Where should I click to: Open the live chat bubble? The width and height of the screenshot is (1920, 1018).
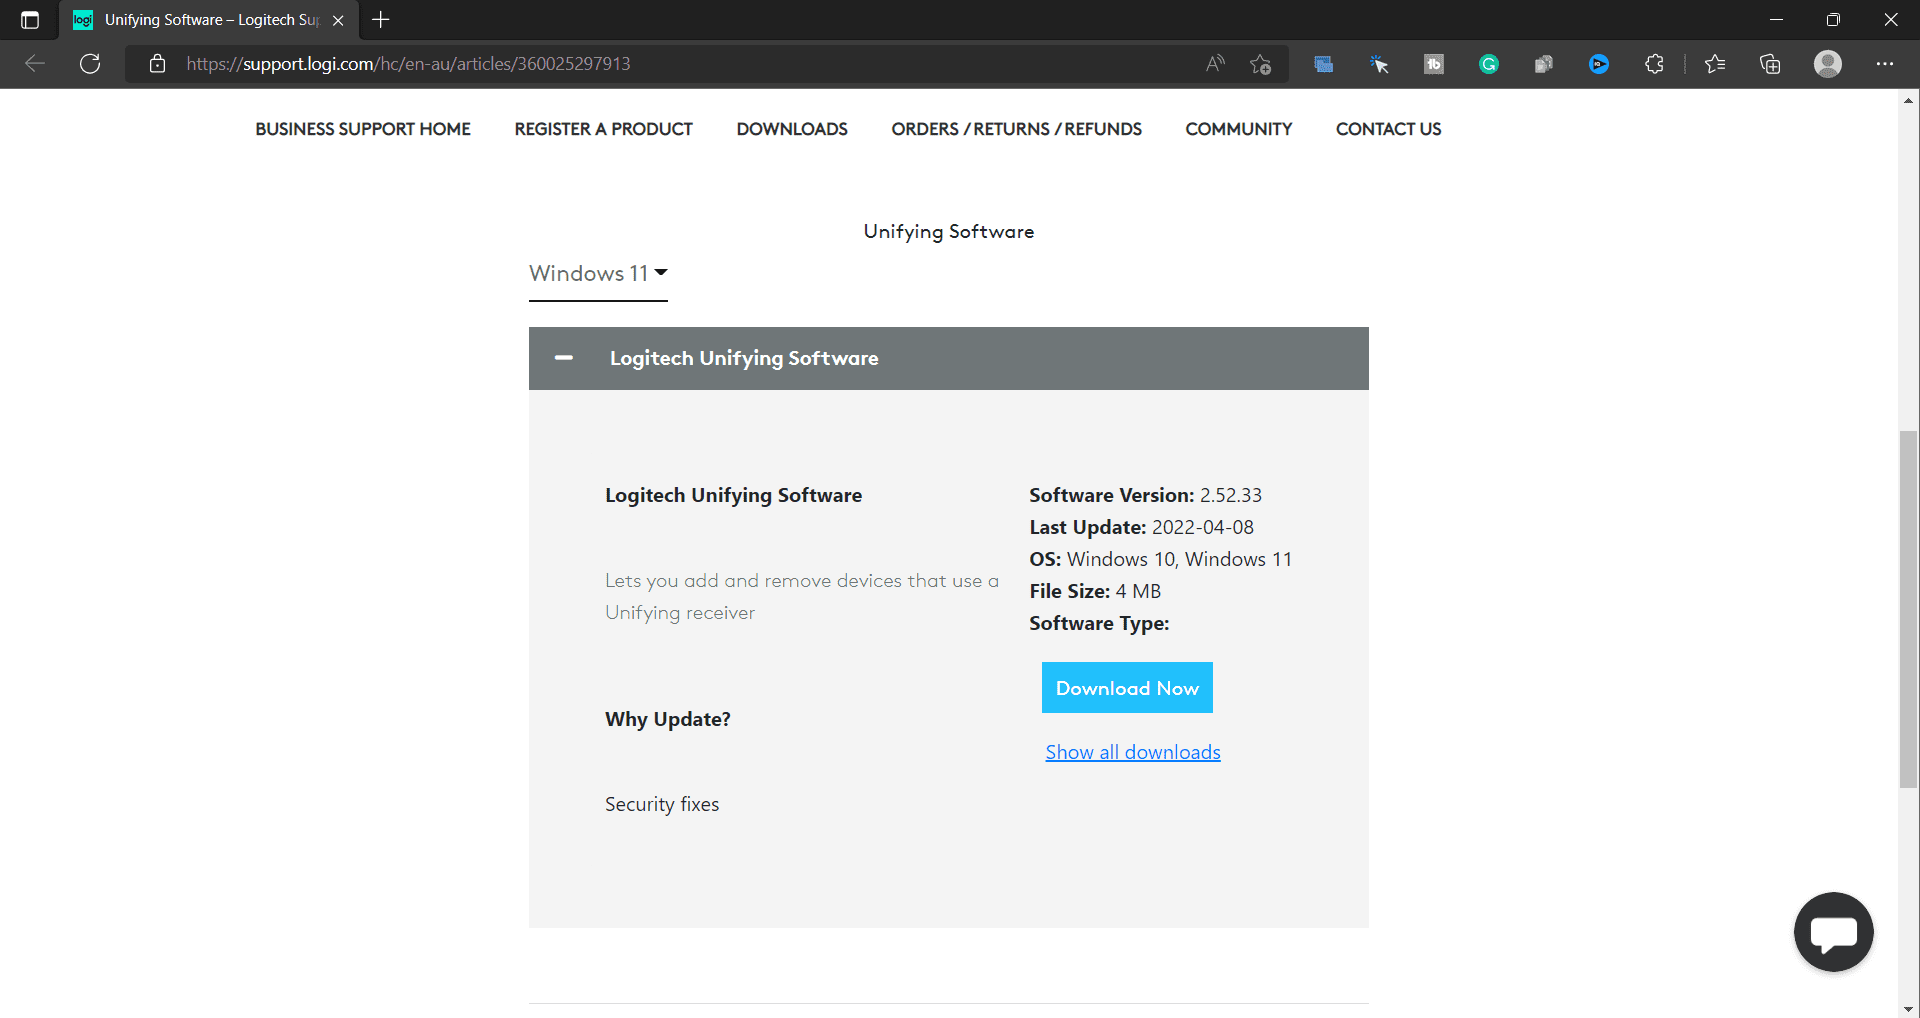(1833, 932)
